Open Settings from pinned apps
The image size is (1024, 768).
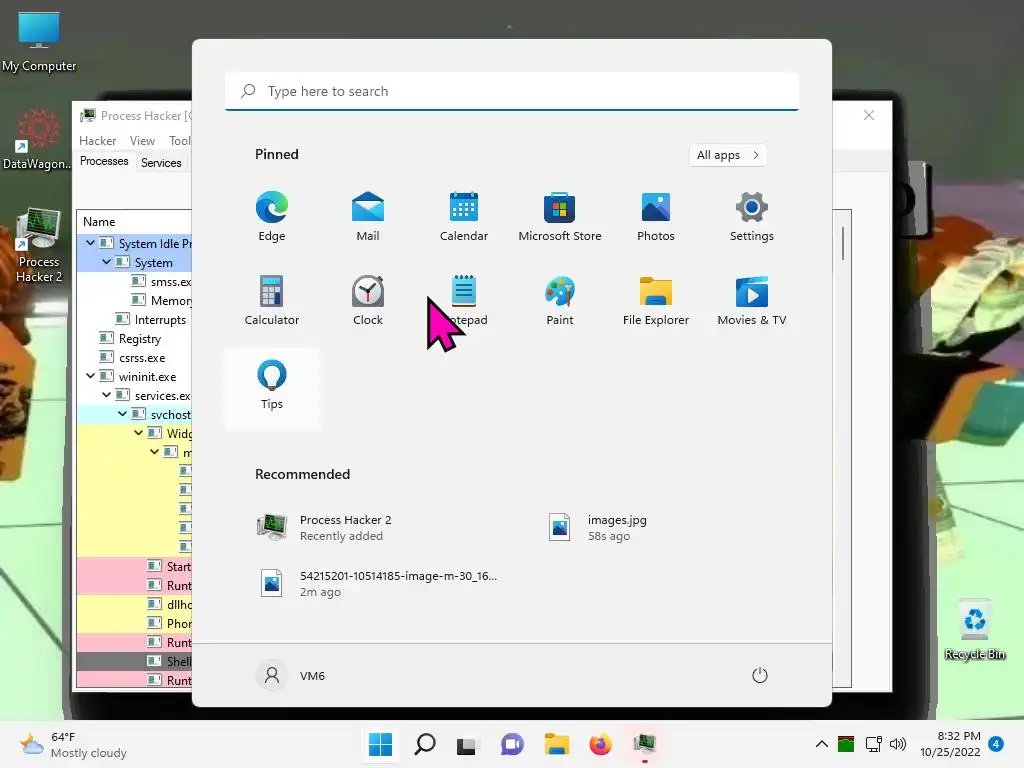click(752, 217)
